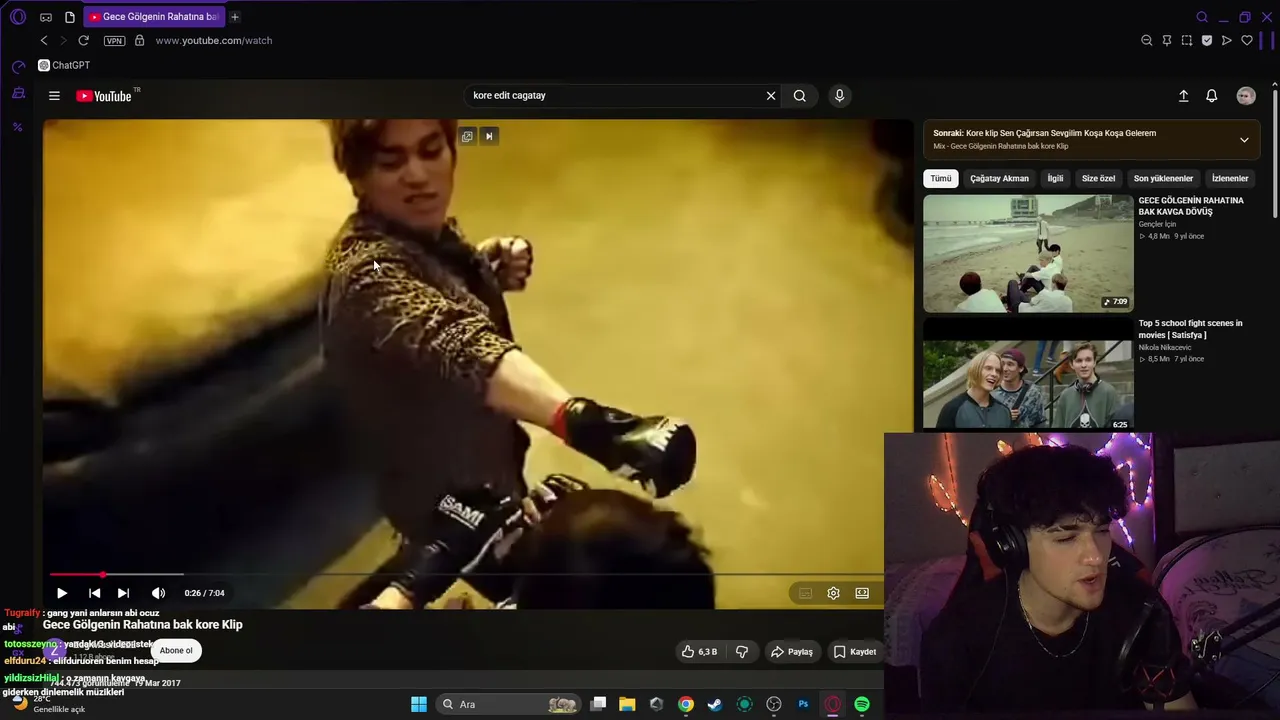
Task: Open Opera sidebar GX control icon
Action: click(18, 94)
